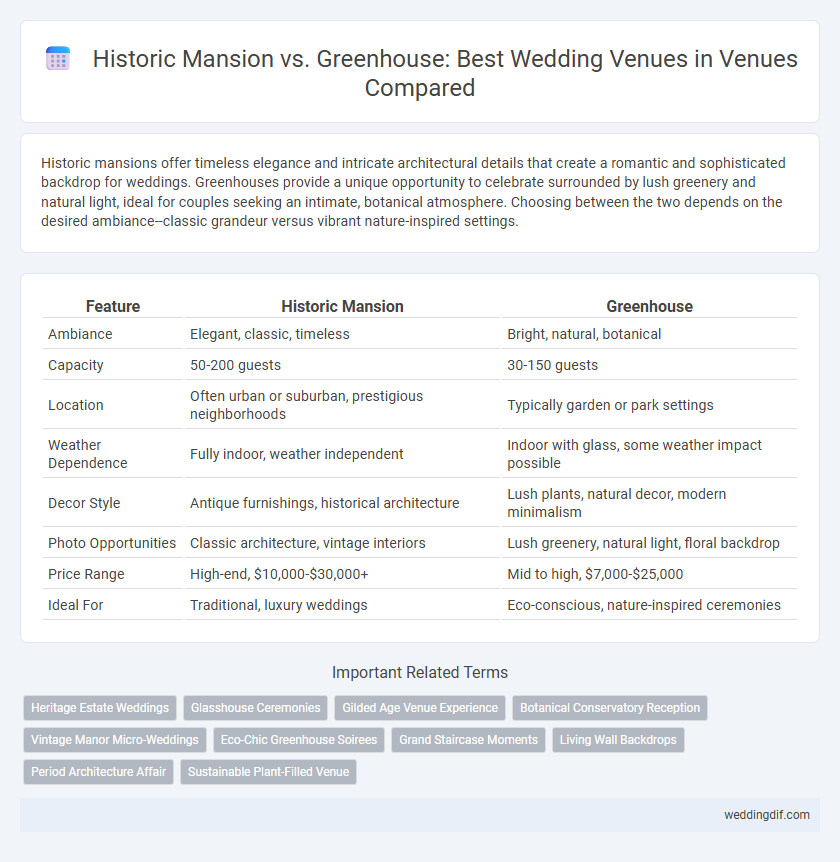This screenshot has width=840, height=862.
Task: Select the Decor Style row label
Action: pyautogui.click(x=84, y=503)
